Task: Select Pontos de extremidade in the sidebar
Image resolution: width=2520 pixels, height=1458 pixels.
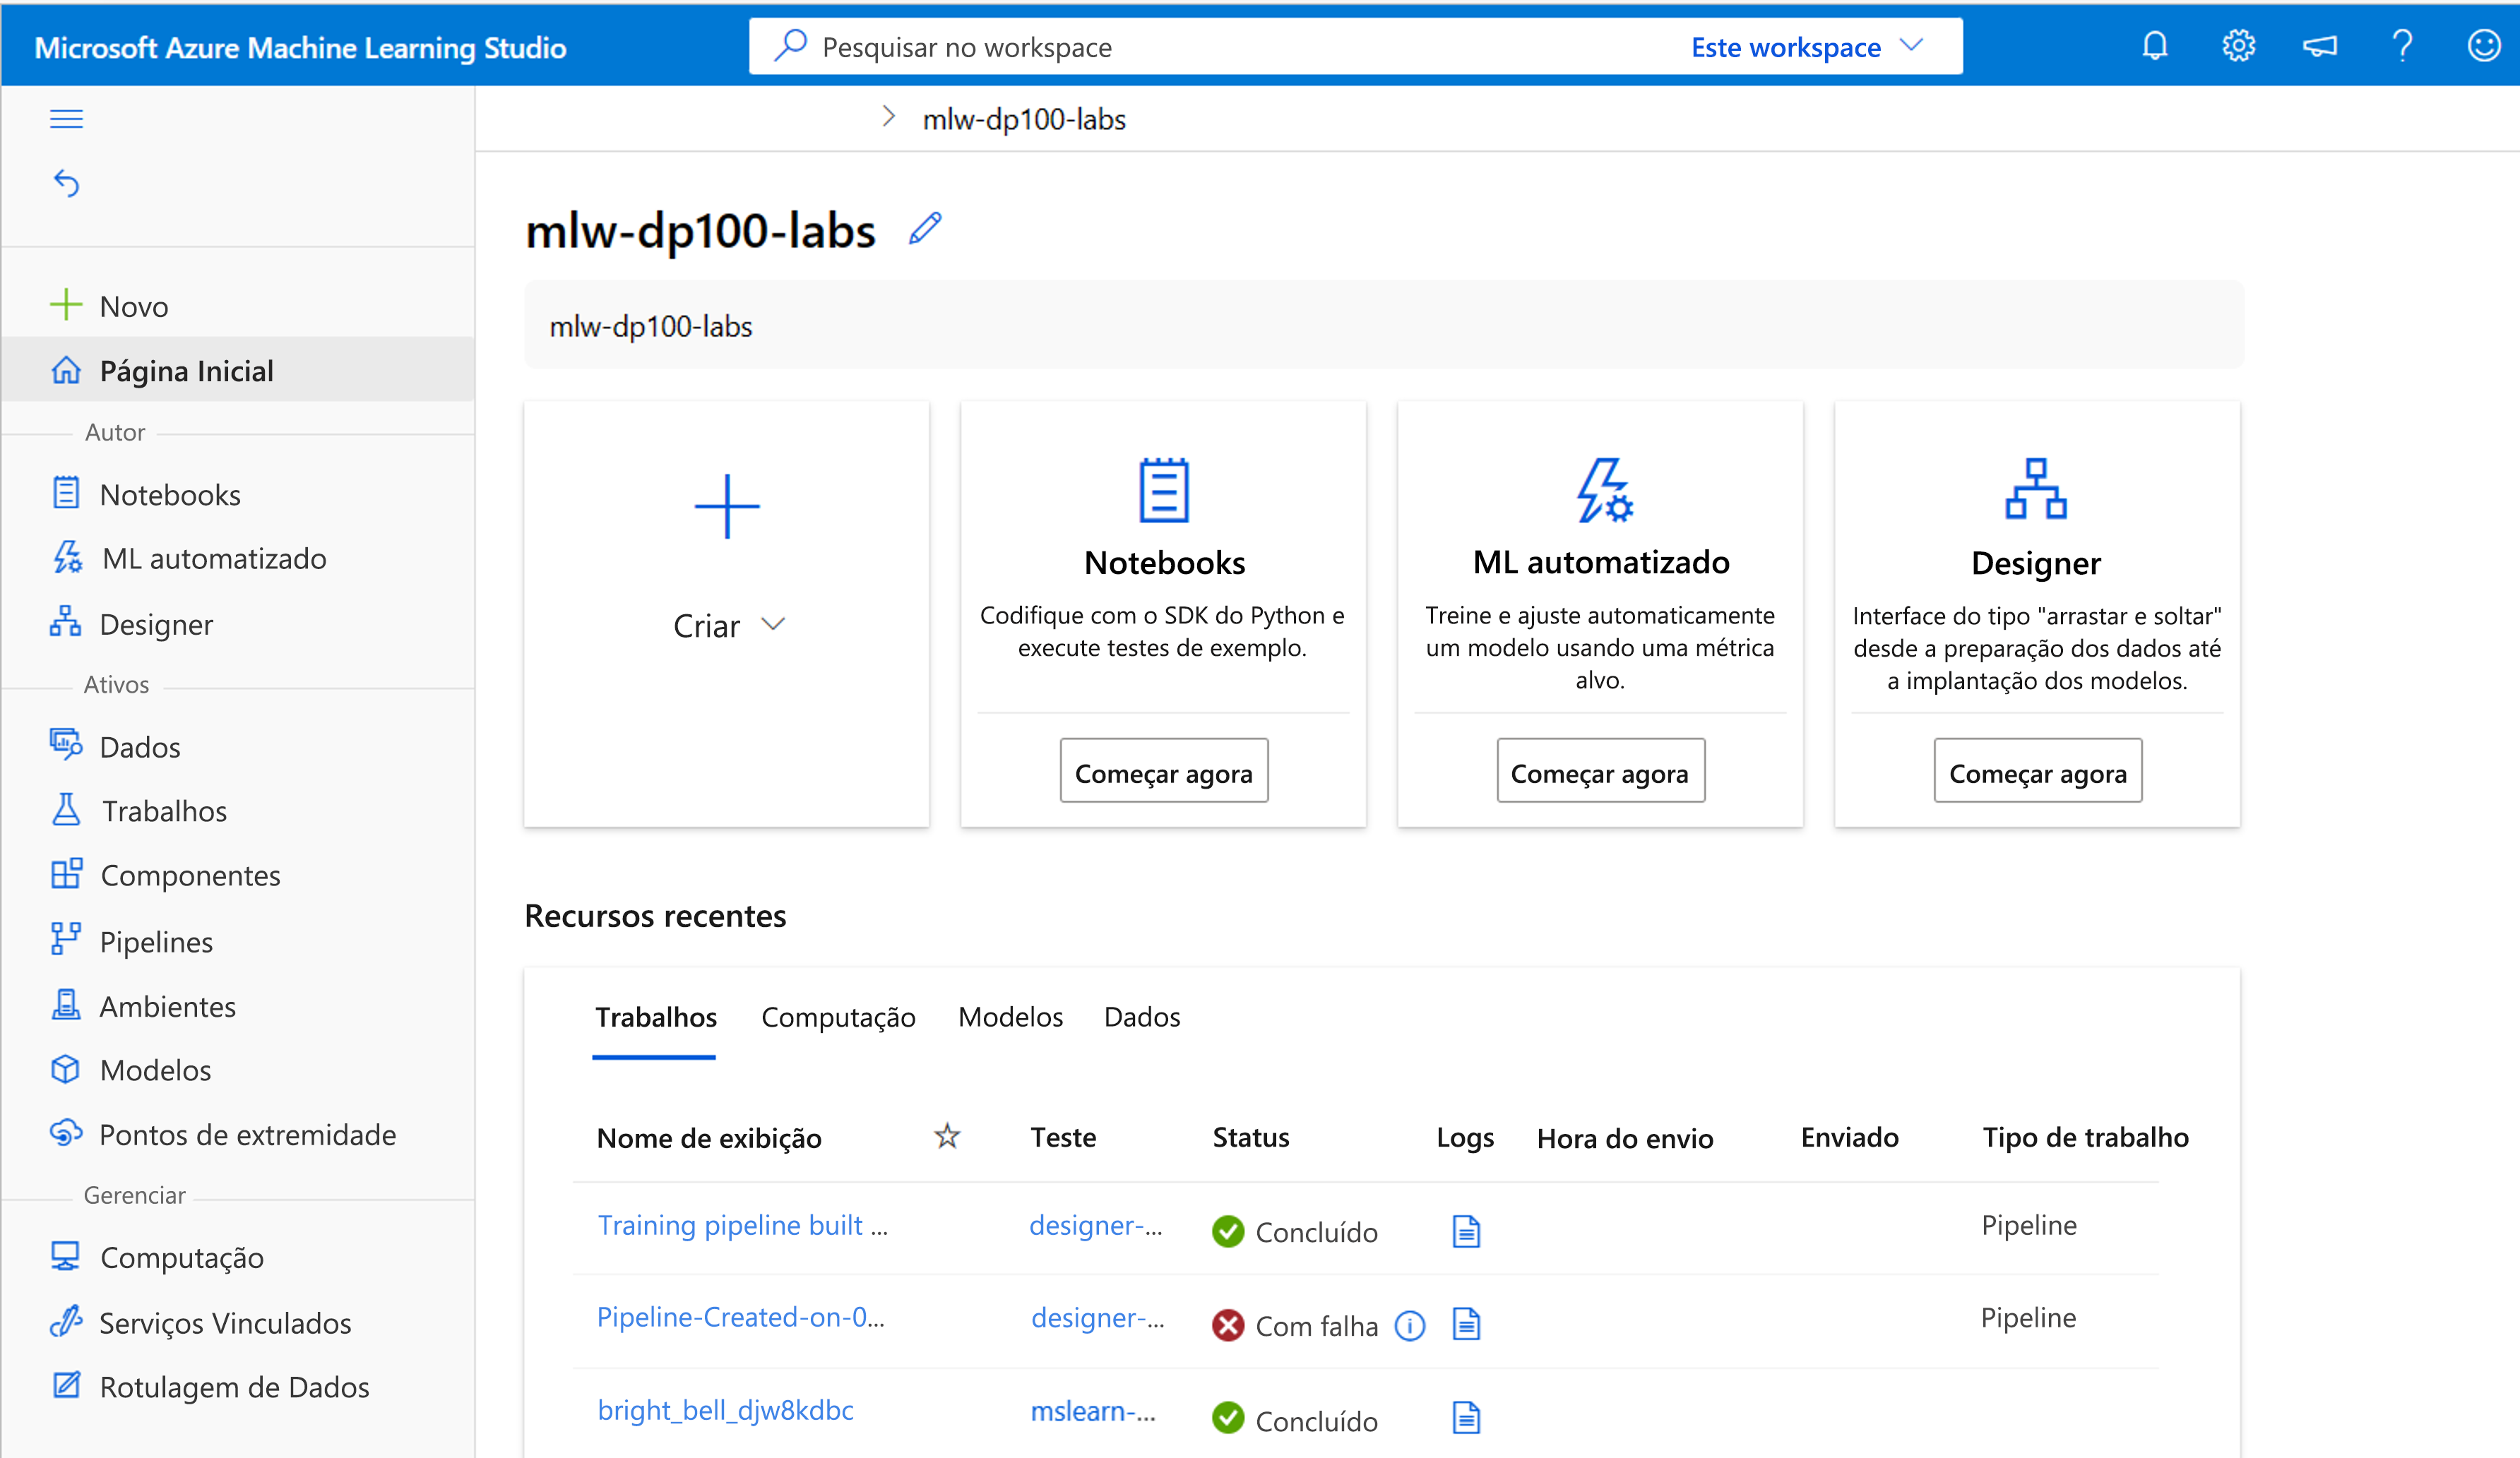Action: click(x=247, y=1134)
